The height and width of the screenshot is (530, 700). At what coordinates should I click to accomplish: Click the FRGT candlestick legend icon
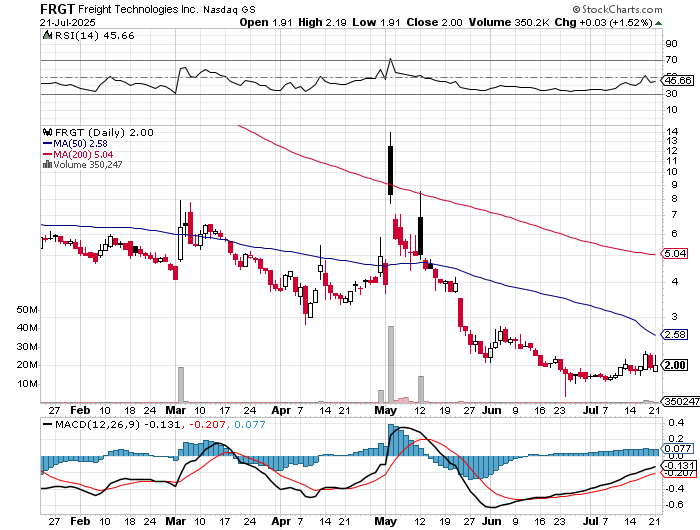47,132
